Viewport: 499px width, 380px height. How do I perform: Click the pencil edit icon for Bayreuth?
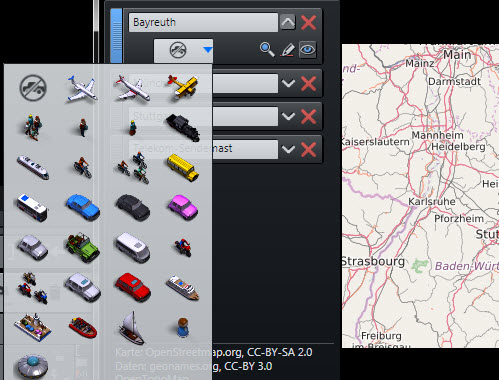coord(288,50)
